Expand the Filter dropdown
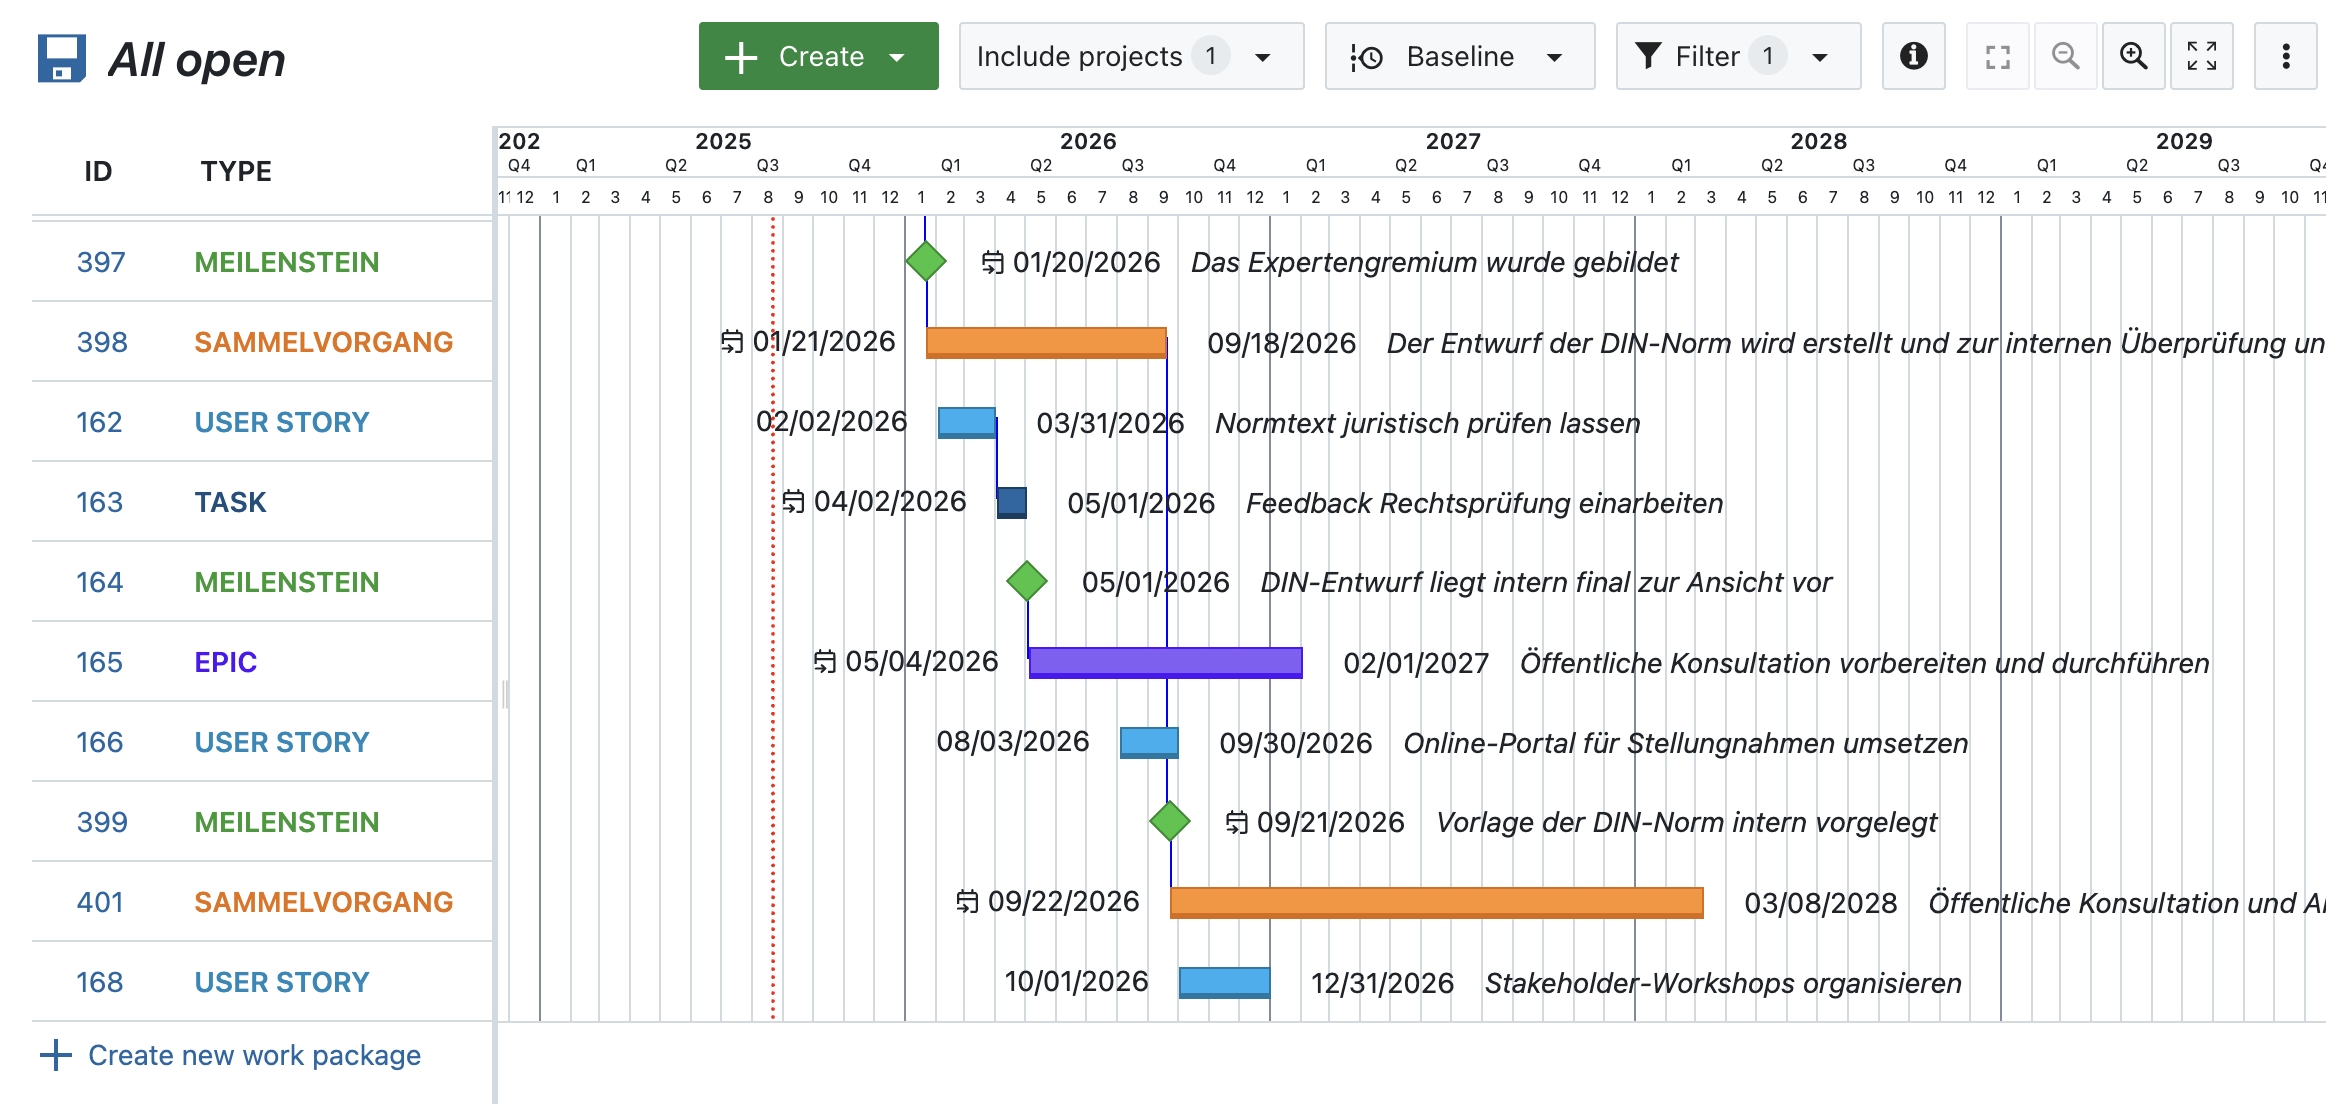This screenshot has width=2338, height=1104. (1820, 56)
